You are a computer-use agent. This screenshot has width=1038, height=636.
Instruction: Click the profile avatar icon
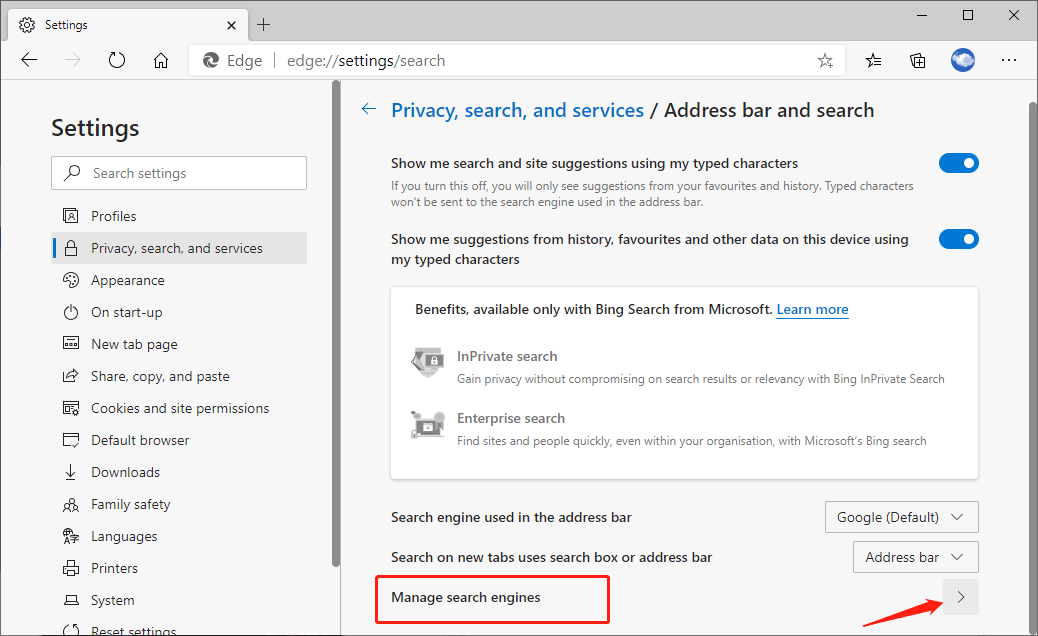tap(963, 60)
